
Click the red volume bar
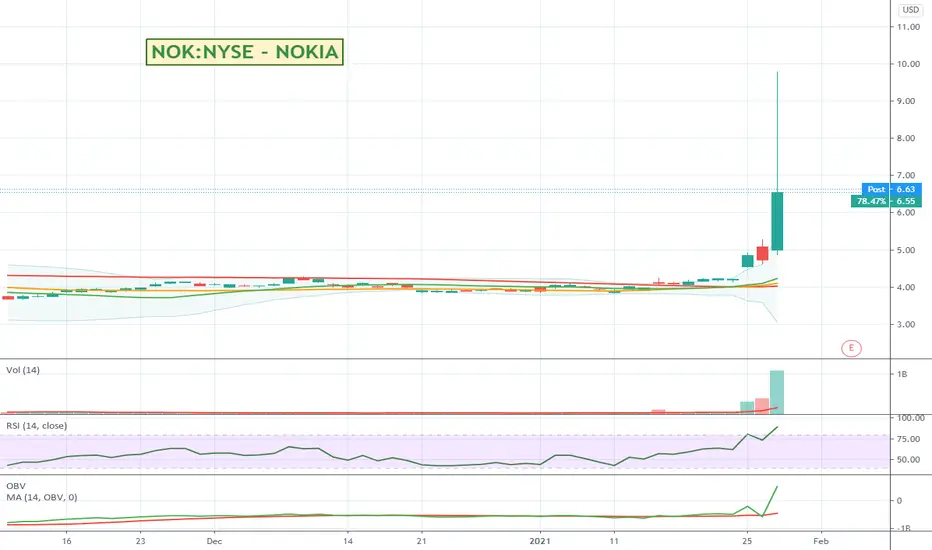[762, 406]
